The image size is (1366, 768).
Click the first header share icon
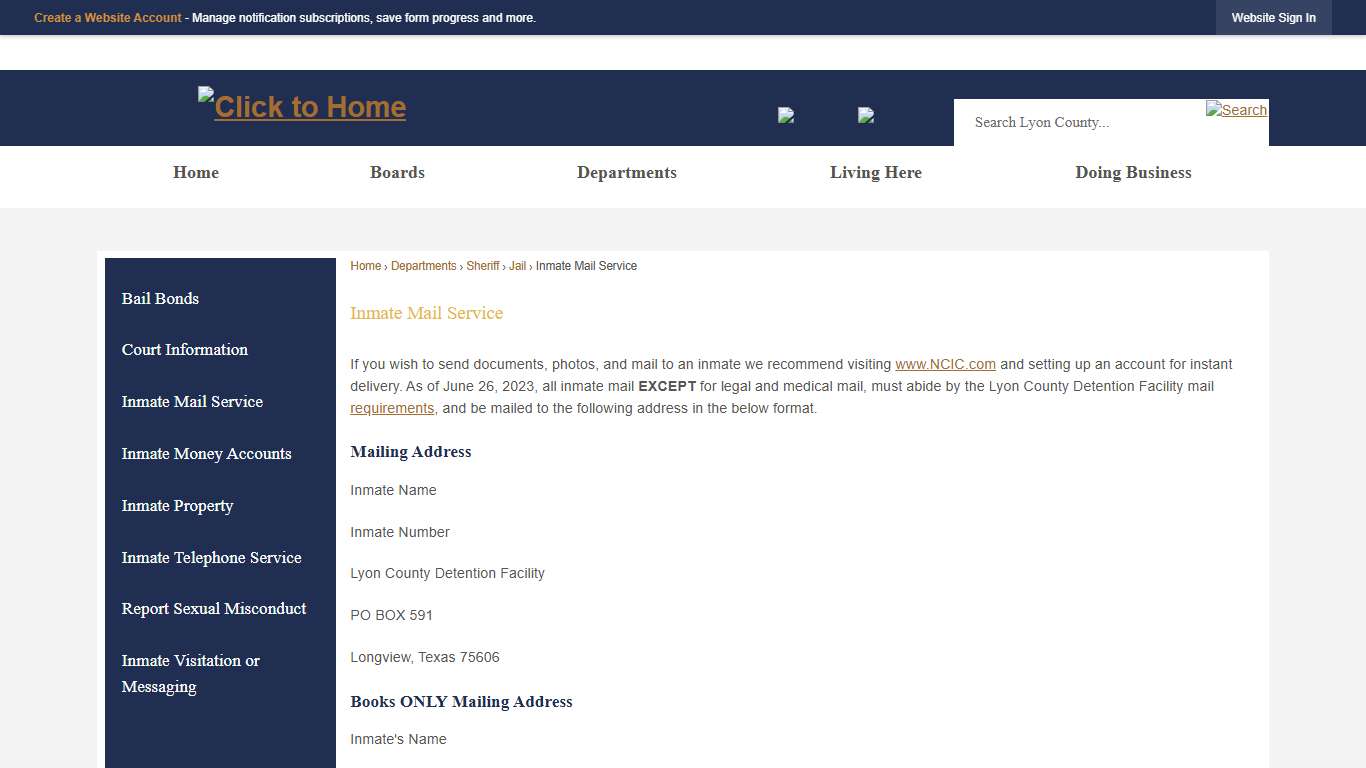pos(786,114)
